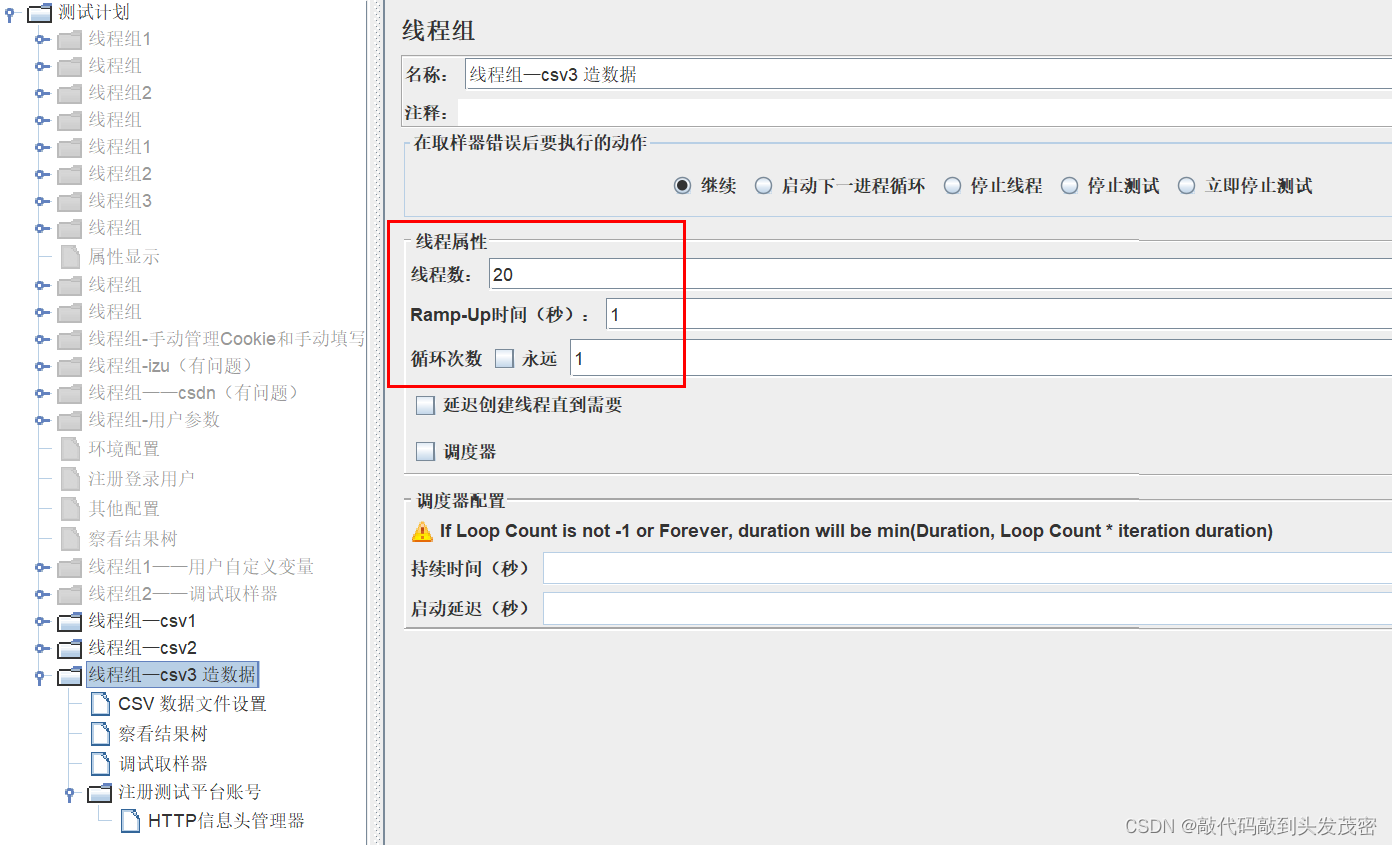Click the 名称 name input field
The image size is (1392, 845).
pos(928,74)
